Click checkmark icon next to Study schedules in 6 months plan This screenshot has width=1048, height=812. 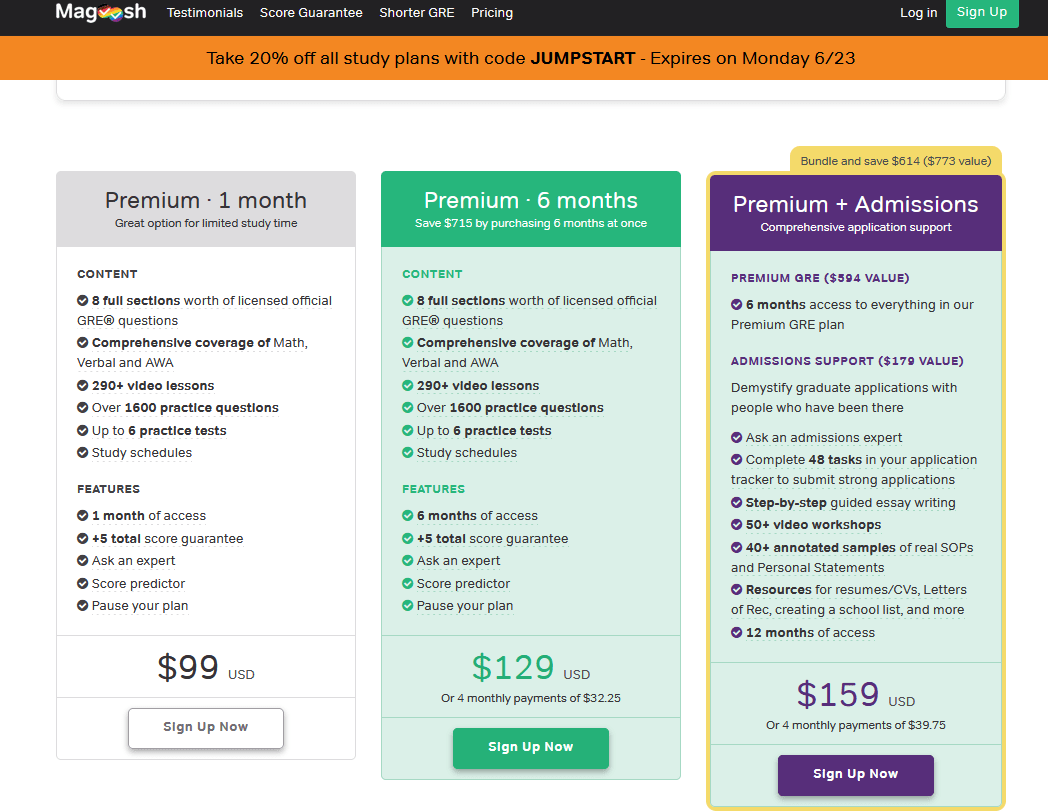point(408,452)
